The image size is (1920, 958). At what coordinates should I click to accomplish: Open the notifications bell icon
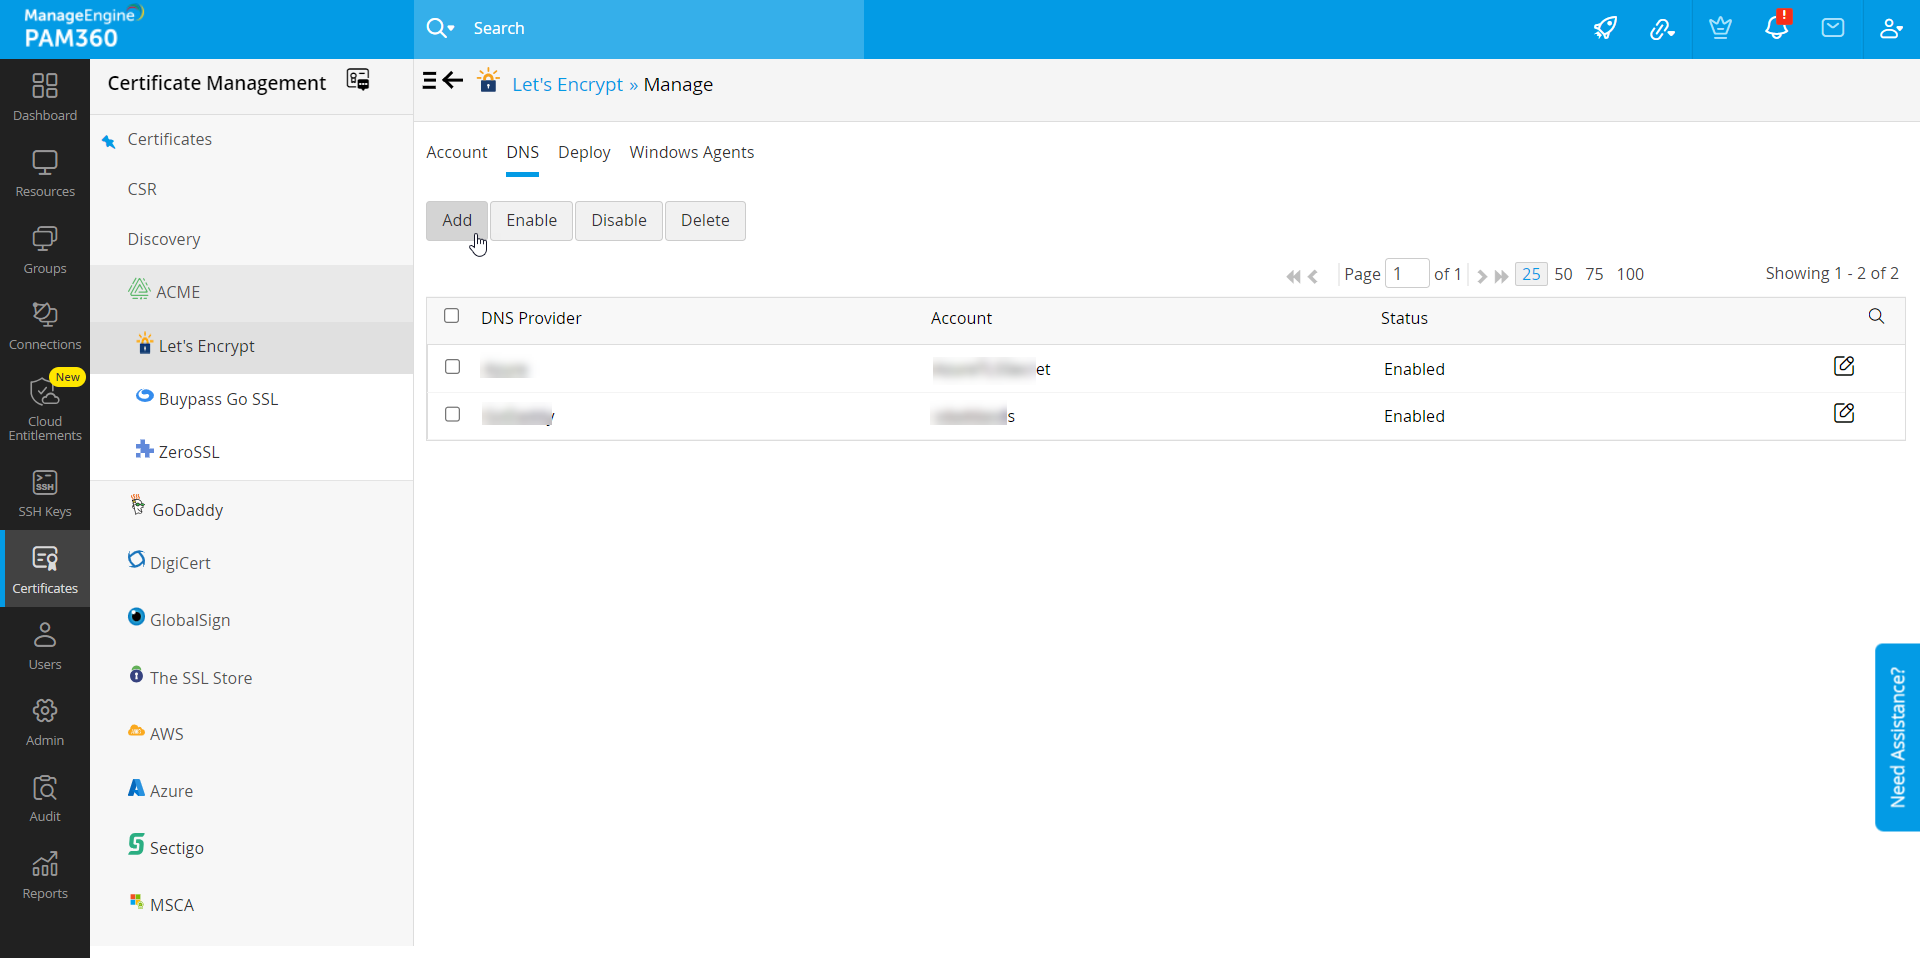pos(1776,28)
